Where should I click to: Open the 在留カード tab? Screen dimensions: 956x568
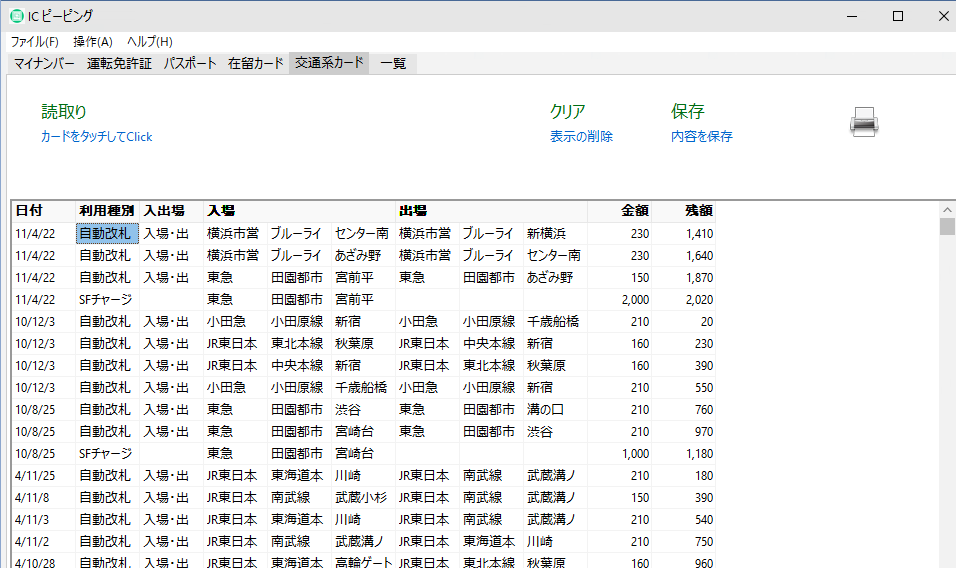click(x=256, y=63)
